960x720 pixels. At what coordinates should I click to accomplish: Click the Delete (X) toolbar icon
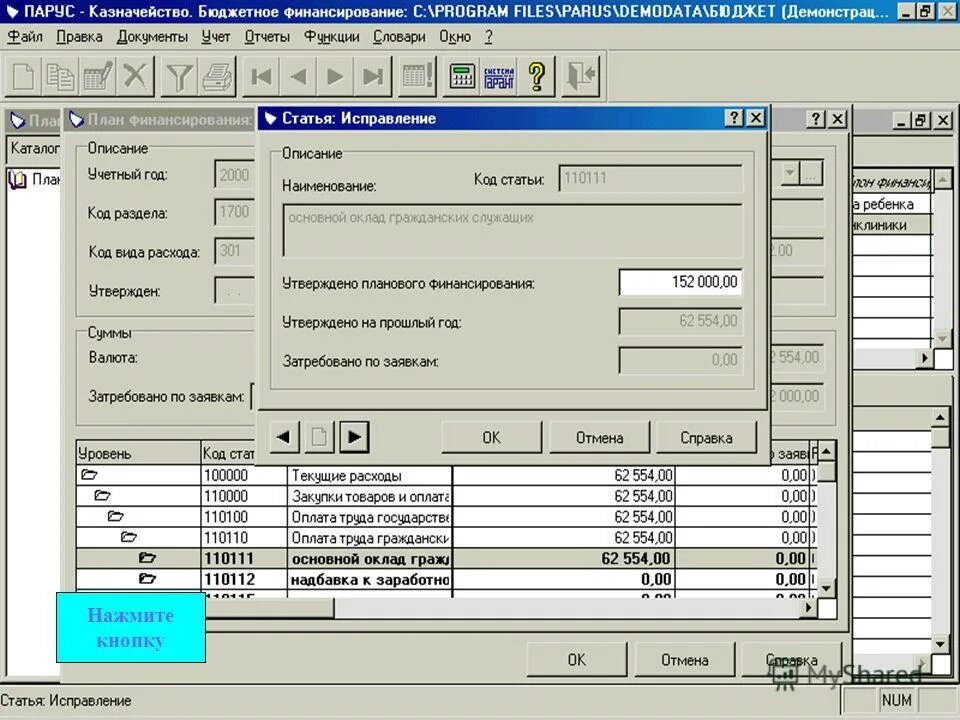pyautogui.click(x=135, y=77)
